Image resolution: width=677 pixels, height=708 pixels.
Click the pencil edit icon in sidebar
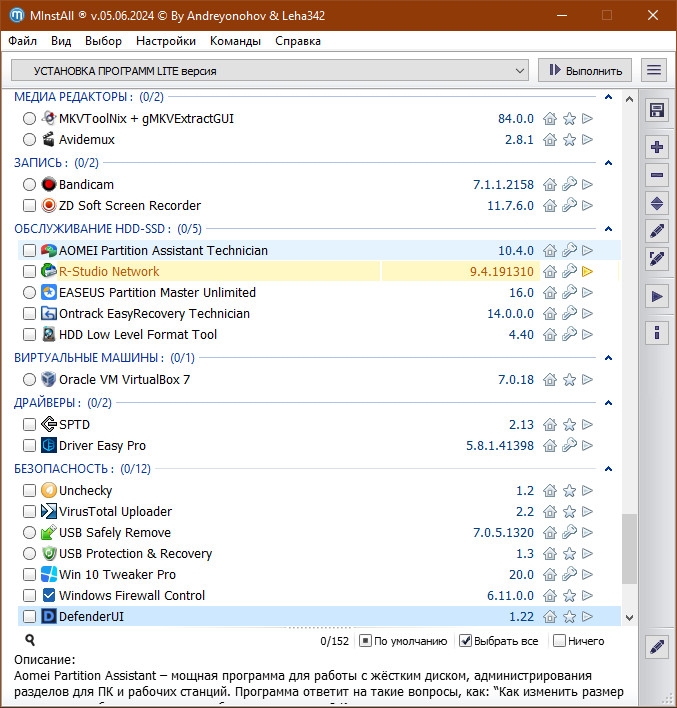click(657, 231)
